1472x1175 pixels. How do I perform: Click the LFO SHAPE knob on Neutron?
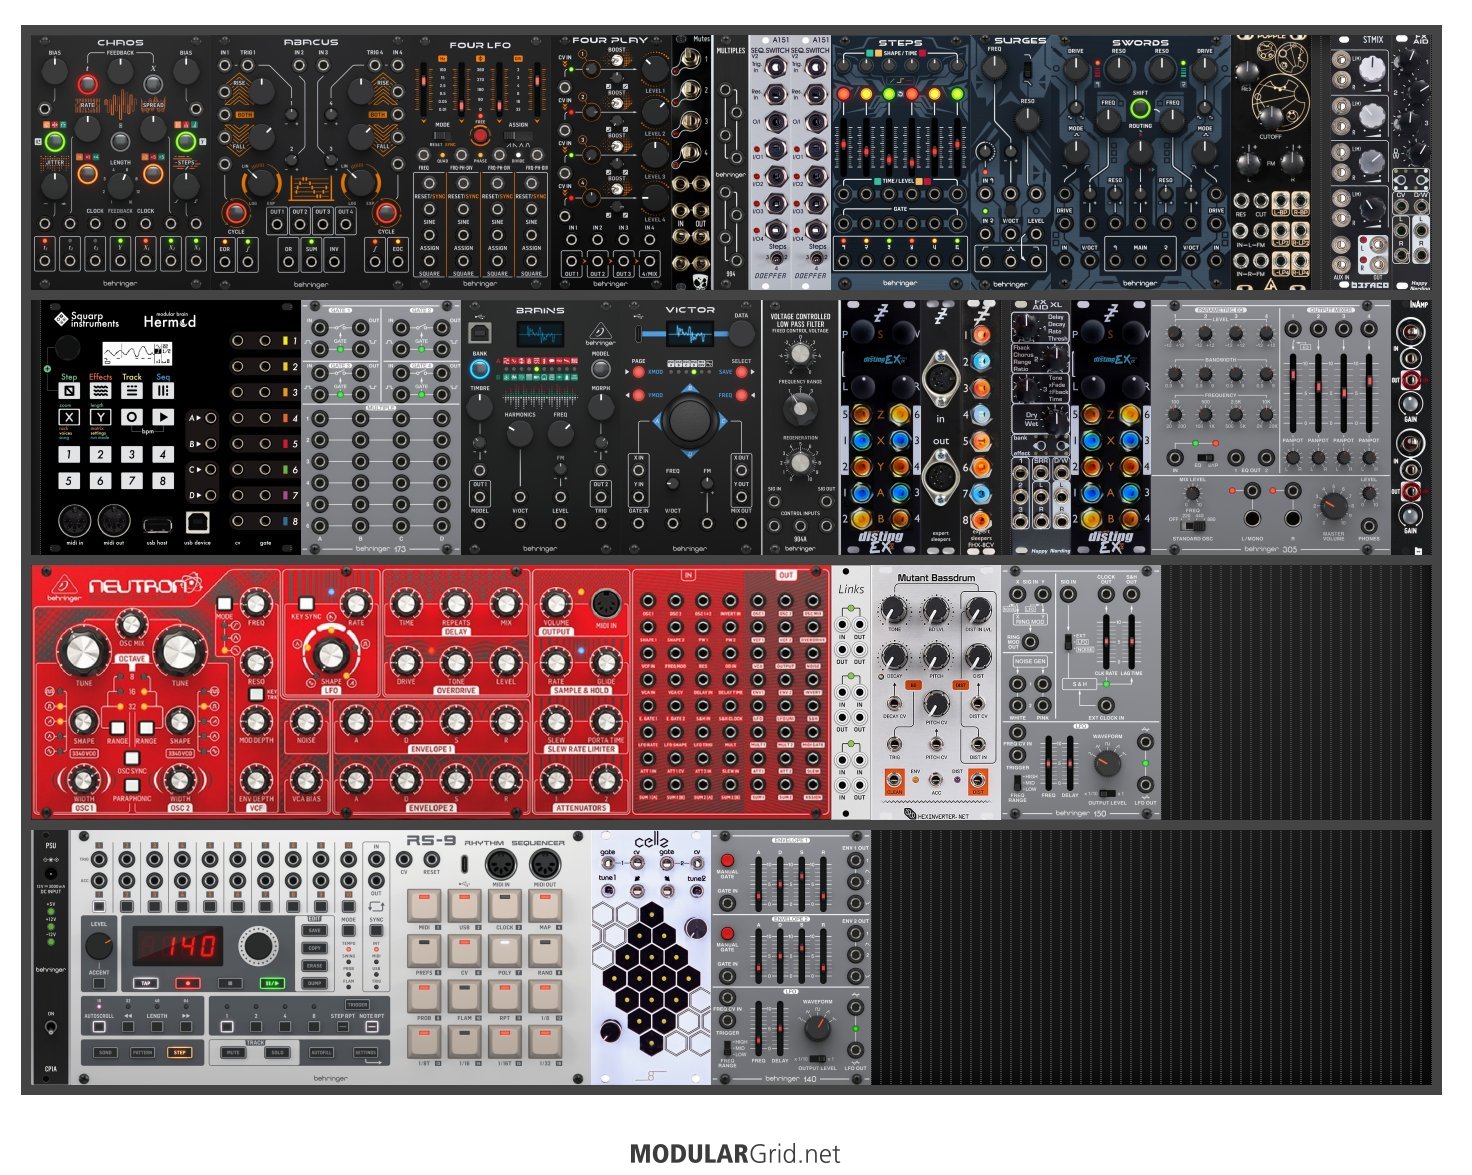[x=330, y=655]
